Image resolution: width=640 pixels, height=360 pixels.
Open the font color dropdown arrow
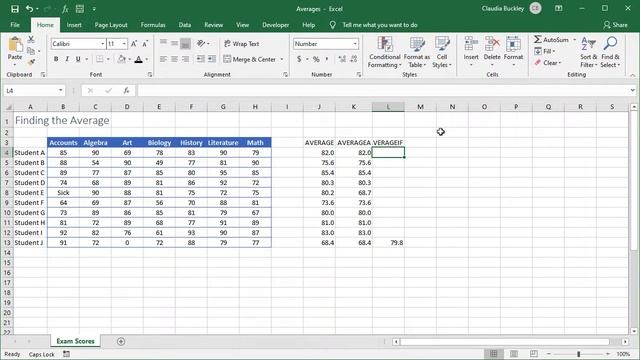[x=147, y=60]
